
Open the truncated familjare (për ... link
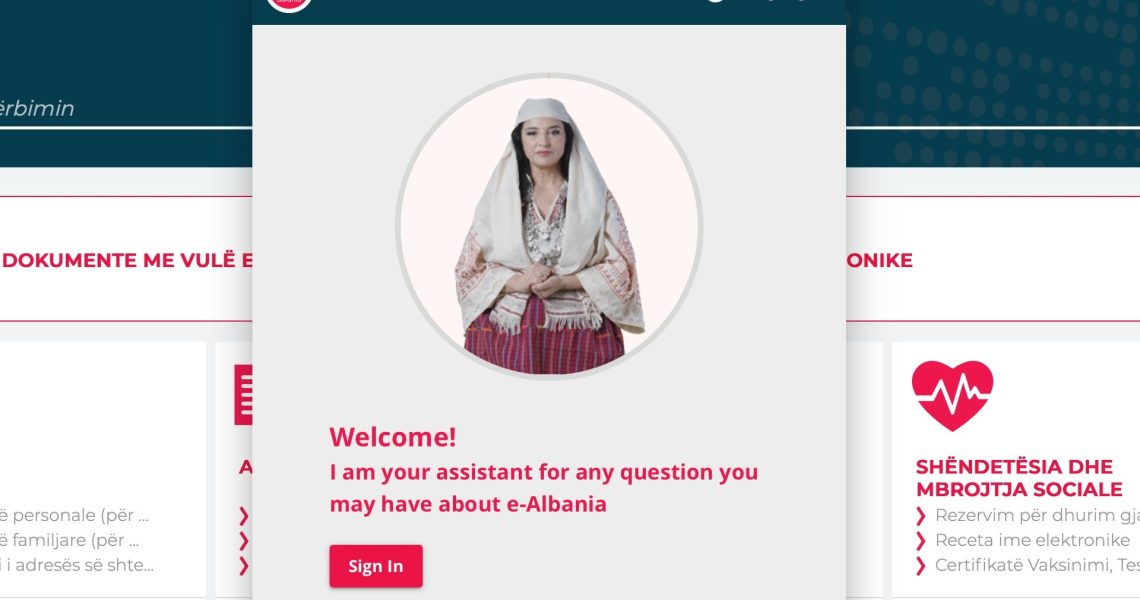[70, 540]
